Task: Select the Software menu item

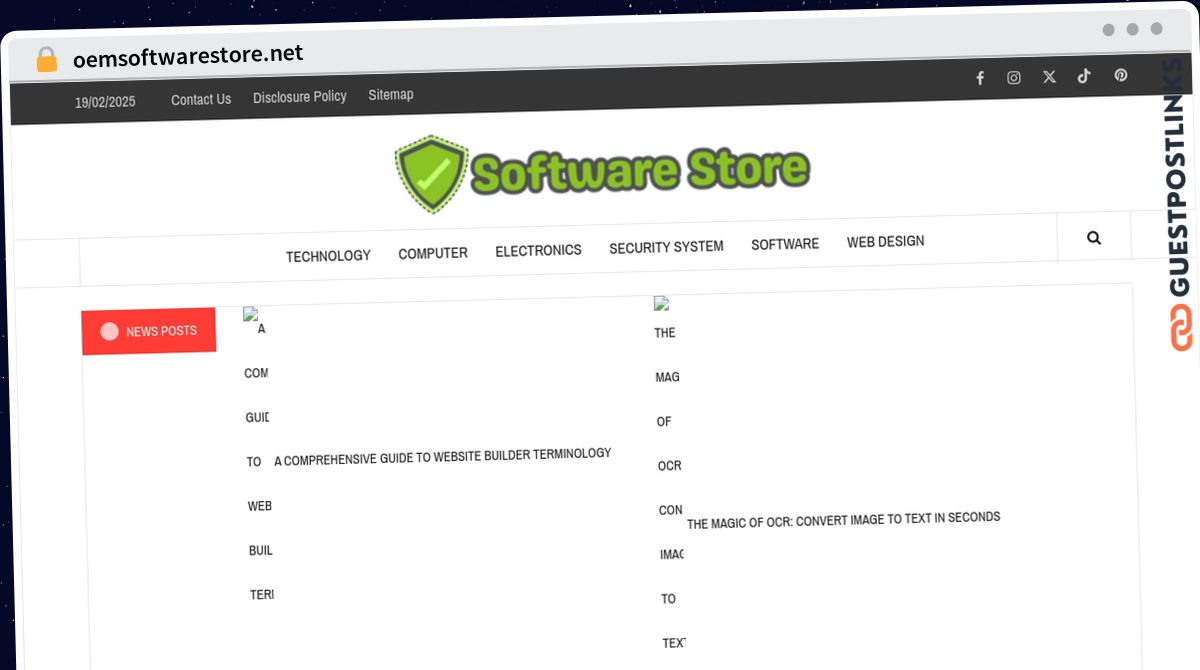Action: (x=785, y=243)
